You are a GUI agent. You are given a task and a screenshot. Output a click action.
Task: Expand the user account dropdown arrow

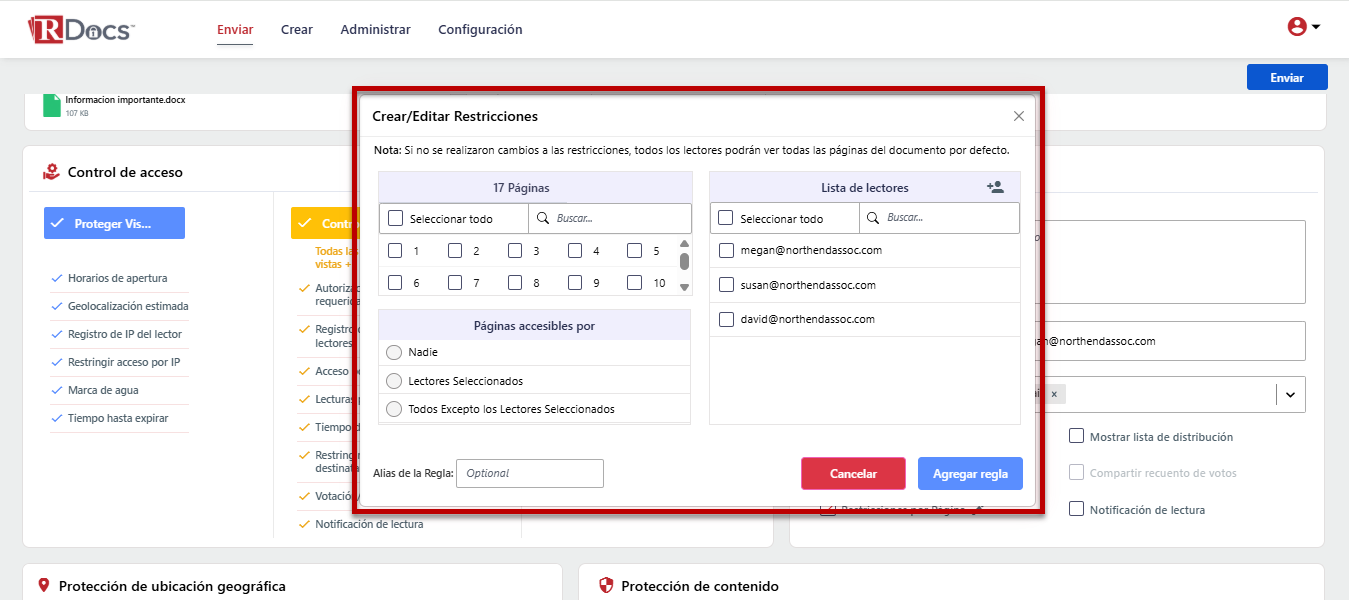point(1316,27)
